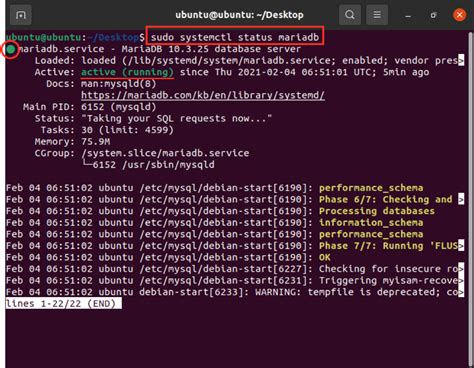Image resolution: width=474 pixels, height=368 pixels.
Task: Click 'information_schema' log message
Action: (371, 223)
